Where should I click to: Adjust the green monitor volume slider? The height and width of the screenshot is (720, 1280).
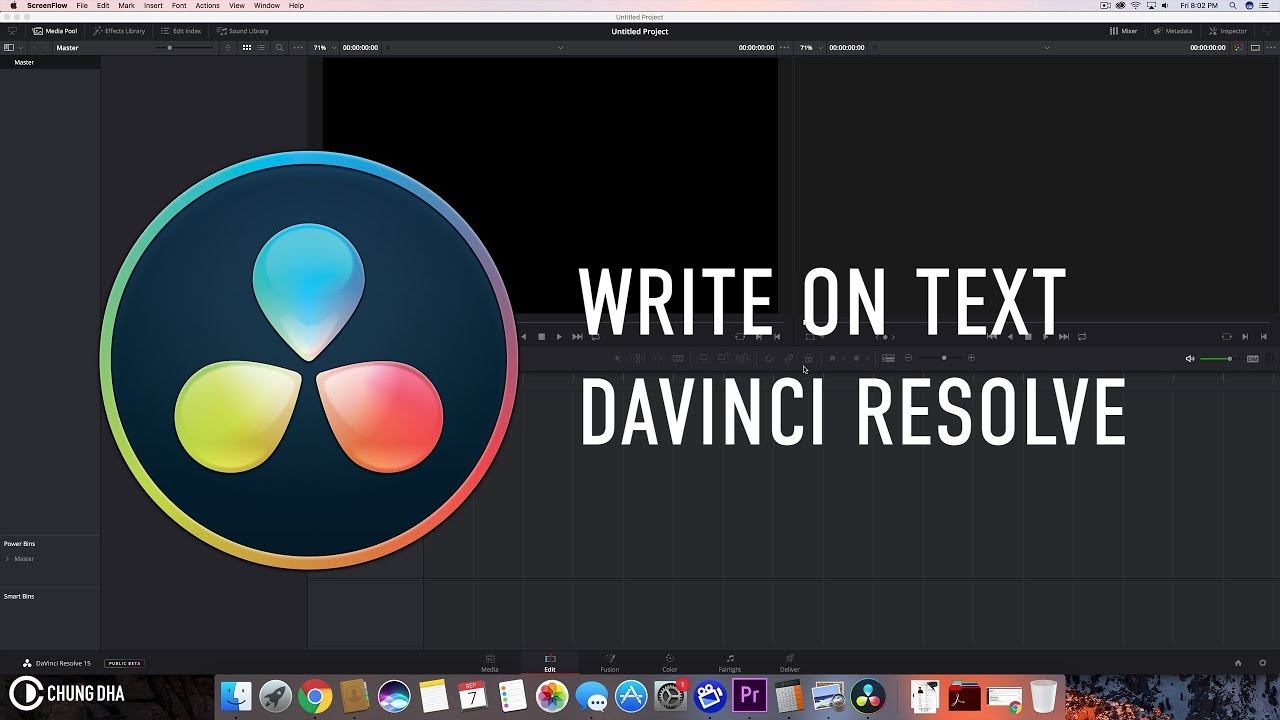point(1219,358)
